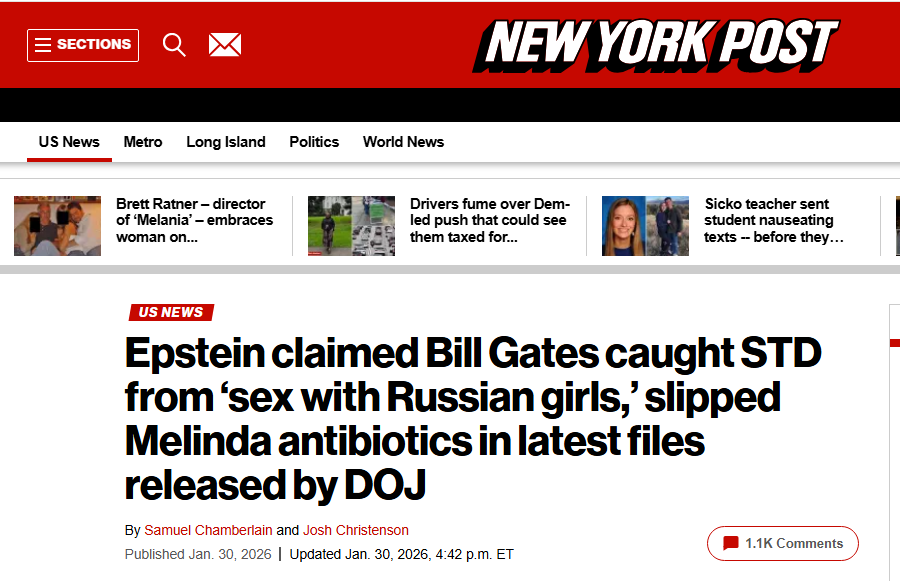Open the drivers tax story thumbnail
This screenshot has width=900, height=581.
click(x=351, y=225)
